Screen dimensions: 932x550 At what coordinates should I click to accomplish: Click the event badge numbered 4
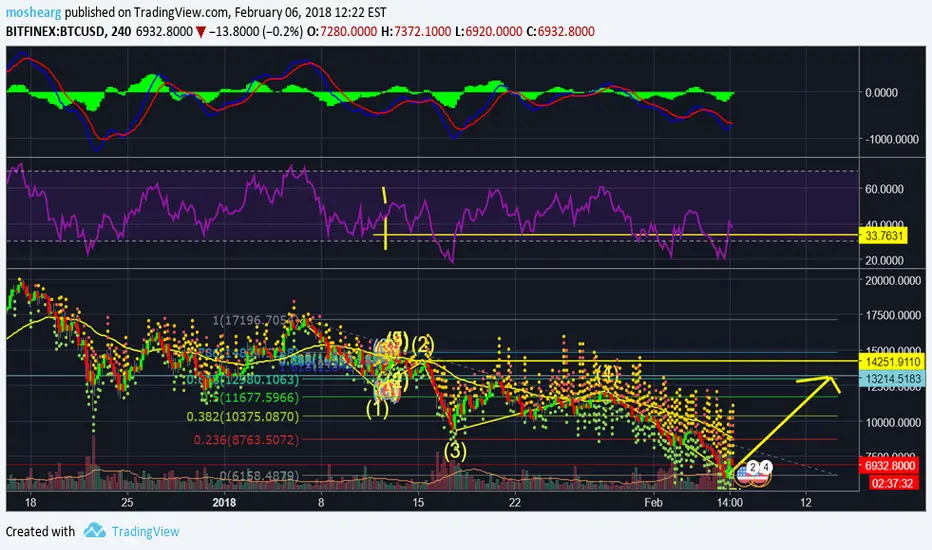(x=766, y=467)
